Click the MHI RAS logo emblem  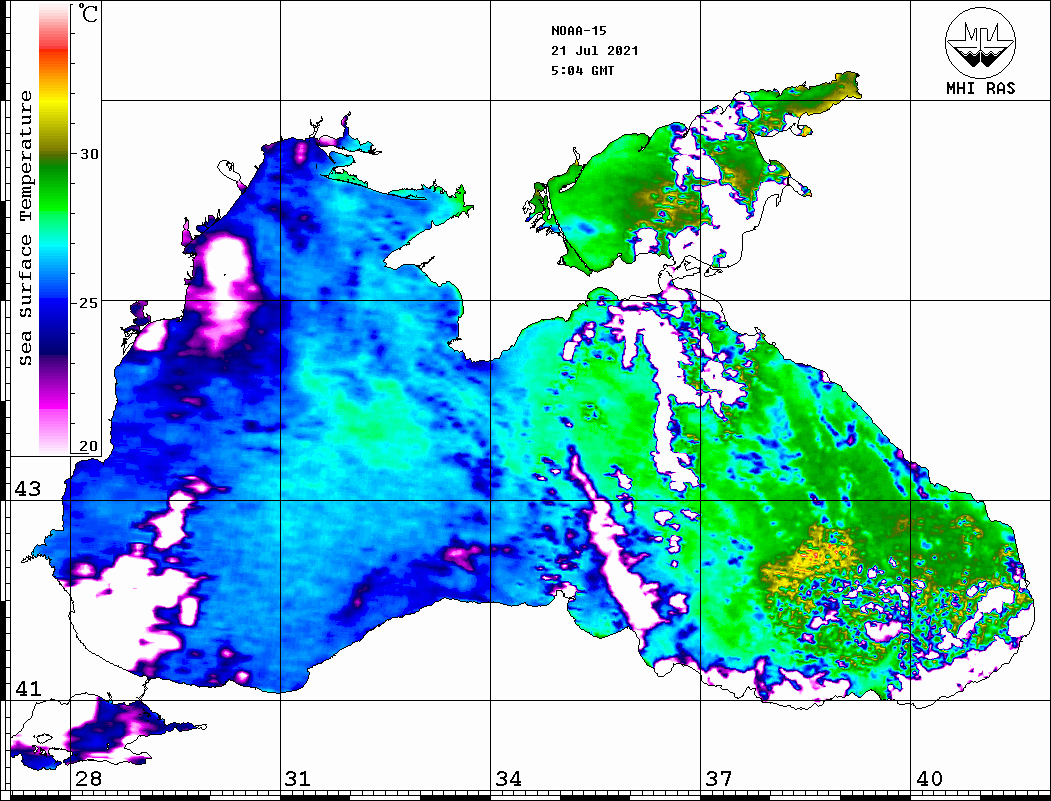980,42
